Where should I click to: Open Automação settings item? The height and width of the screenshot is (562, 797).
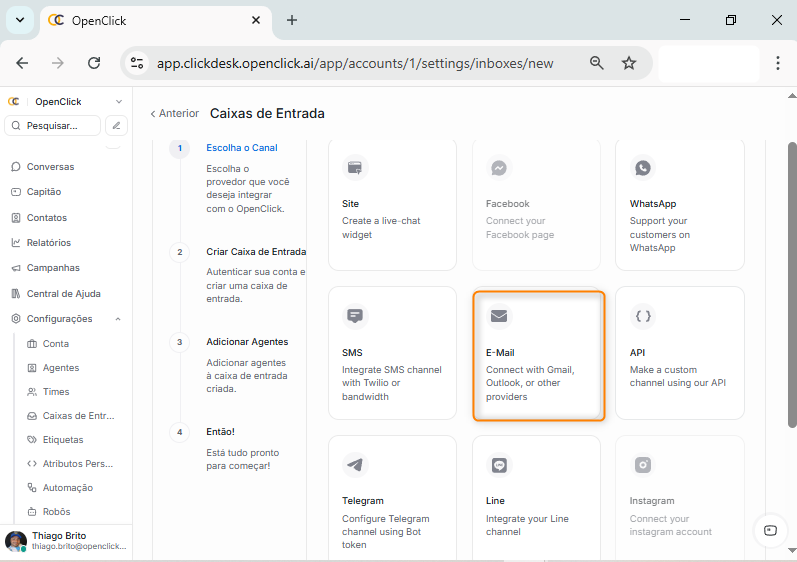67,488
